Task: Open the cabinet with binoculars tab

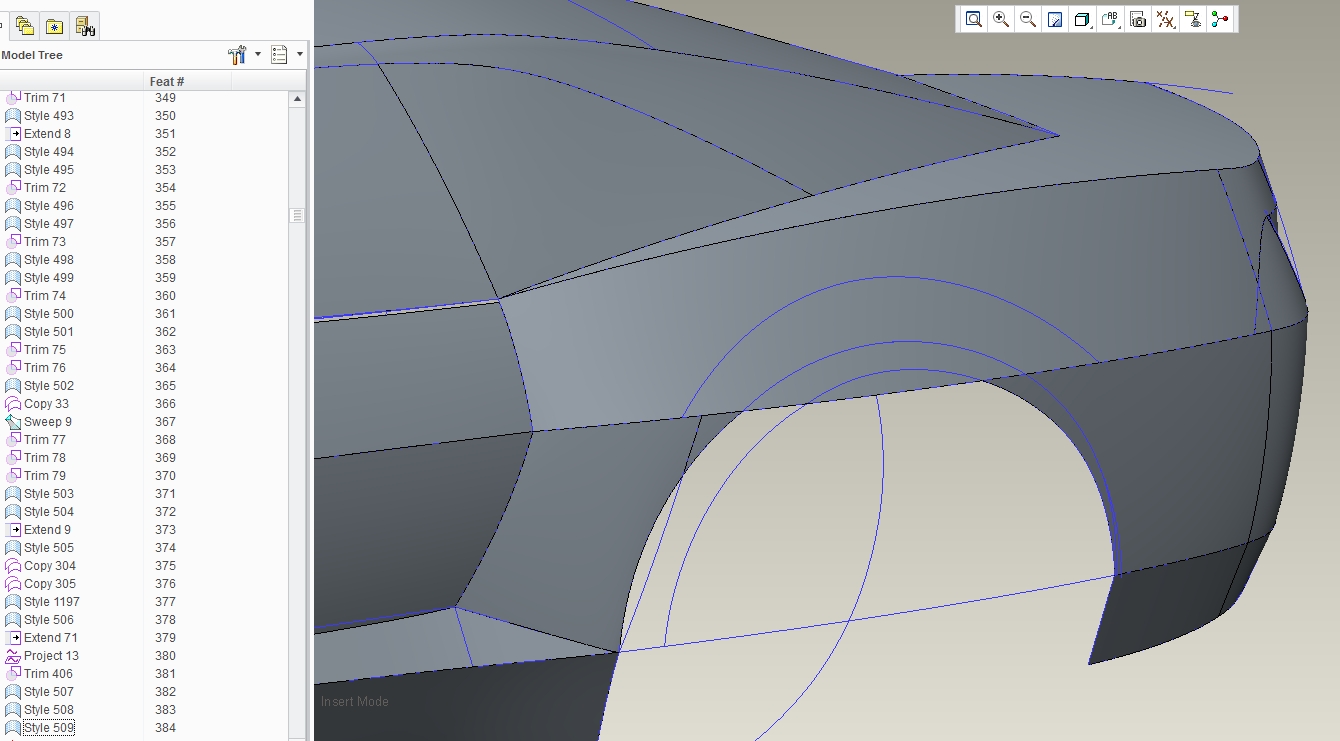Action: pos(85,27)
